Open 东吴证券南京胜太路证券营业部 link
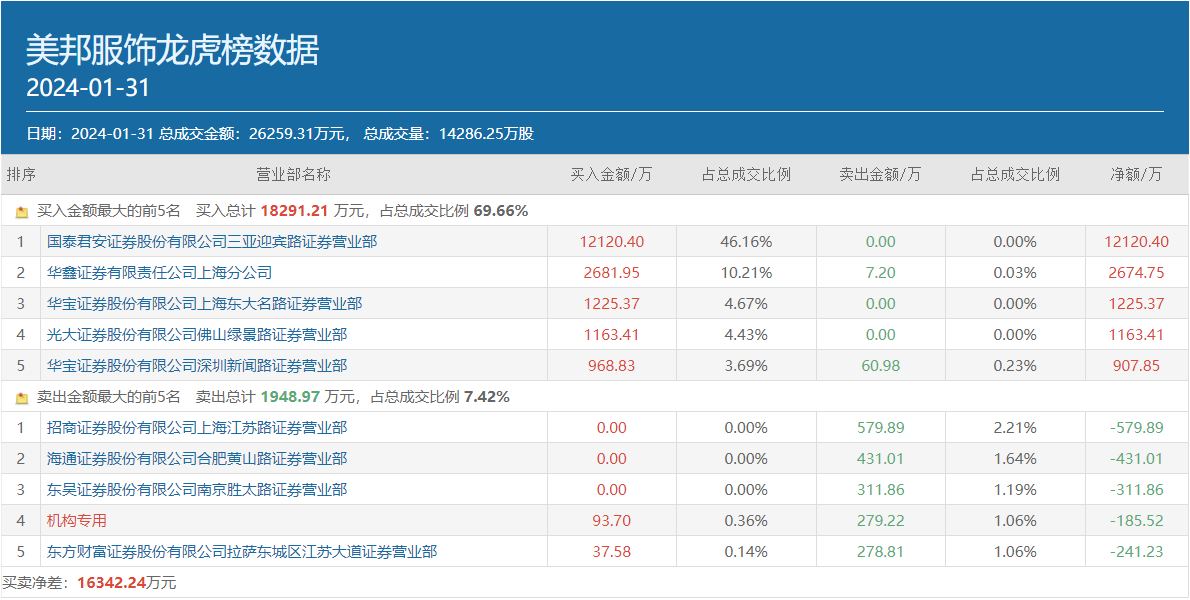This screenshot has height=600, width=1190. point(197,490)
